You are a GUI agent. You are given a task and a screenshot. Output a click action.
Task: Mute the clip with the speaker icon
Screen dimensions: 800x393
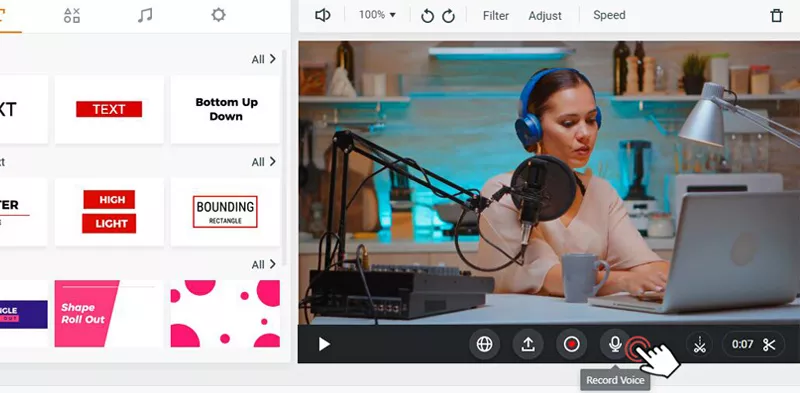[x=322, y=15]
